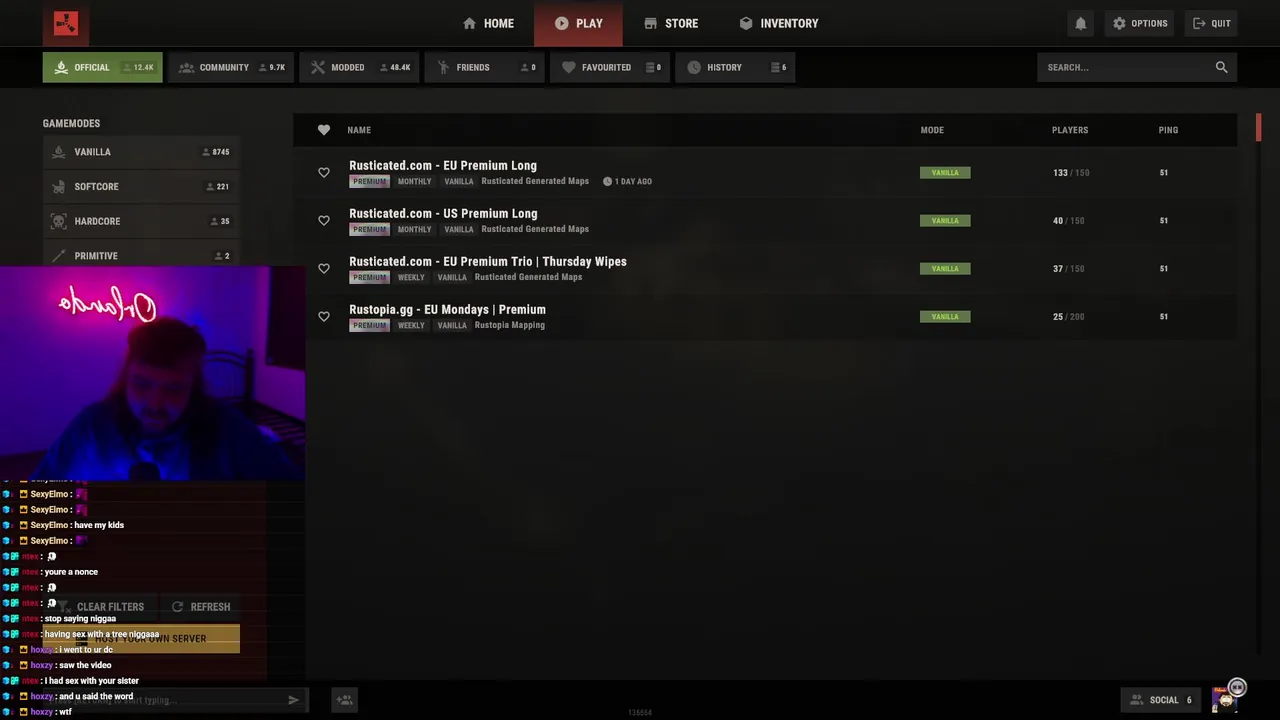This screenshot has width=1280, height=720.
Task: Favourite Rusticated.com EU Premium Long server
Action: [324, 173]
